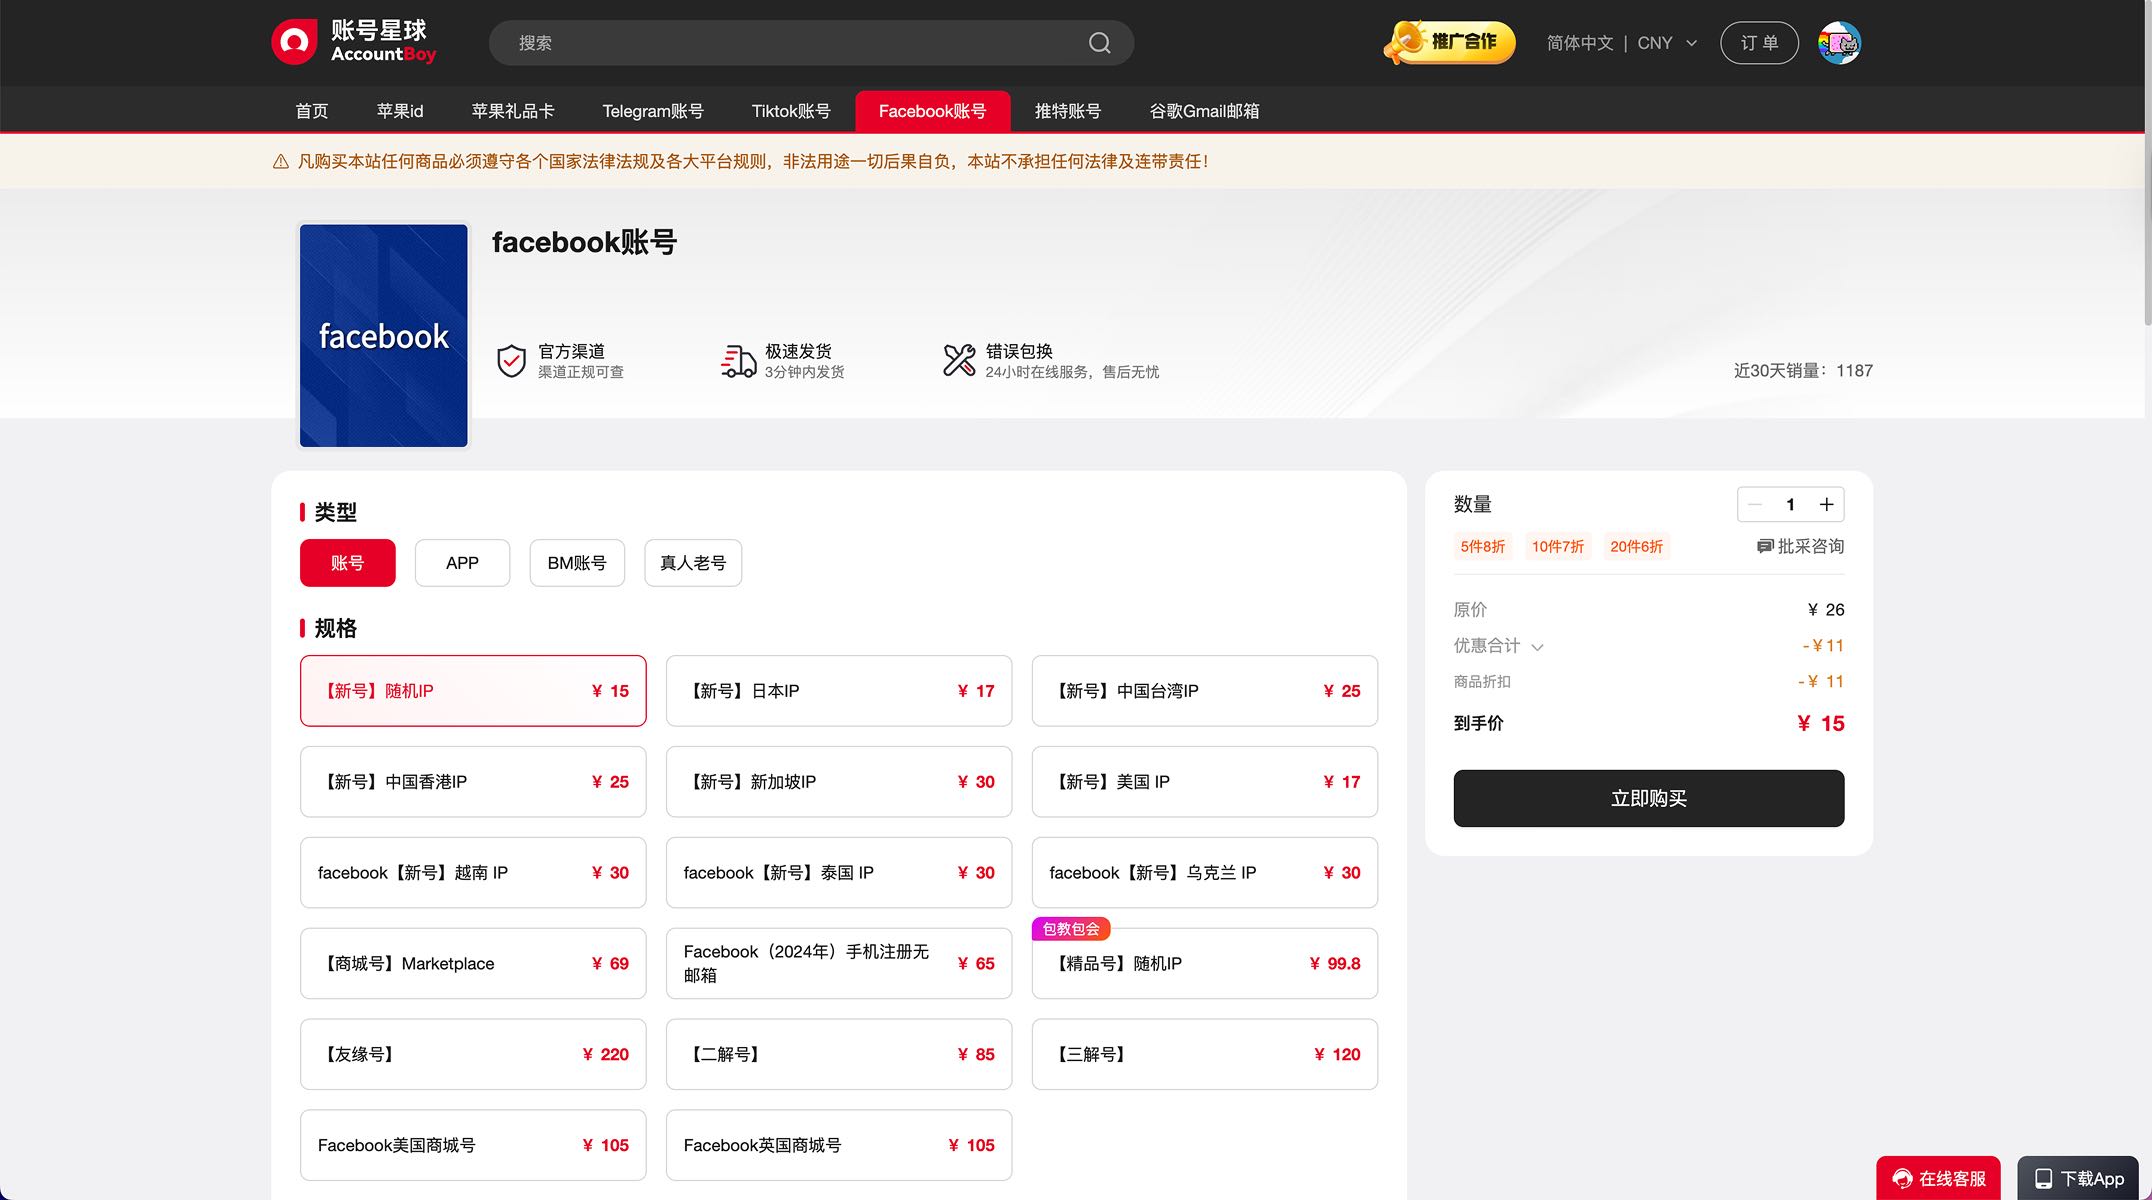The width and height of the screenshot is (2152, 1200).
Task: Open the 订单 orders button
Action: point(1758,43)
